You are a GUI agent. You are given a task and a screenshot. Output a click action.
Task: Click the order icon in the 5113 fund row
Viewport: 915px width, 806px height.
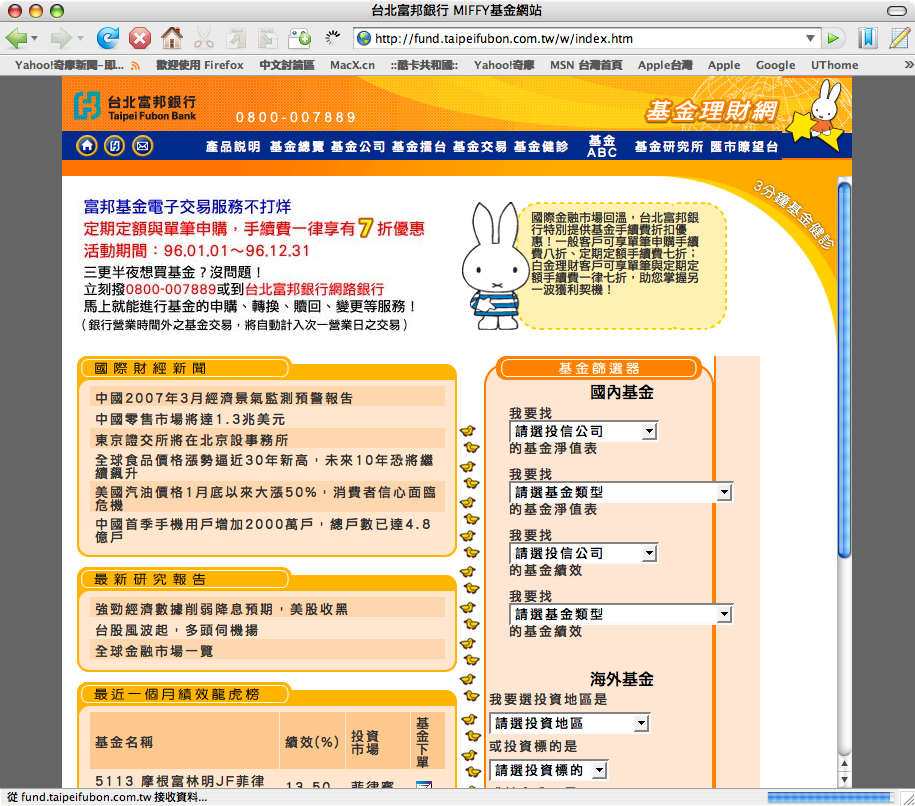(423, 784)
